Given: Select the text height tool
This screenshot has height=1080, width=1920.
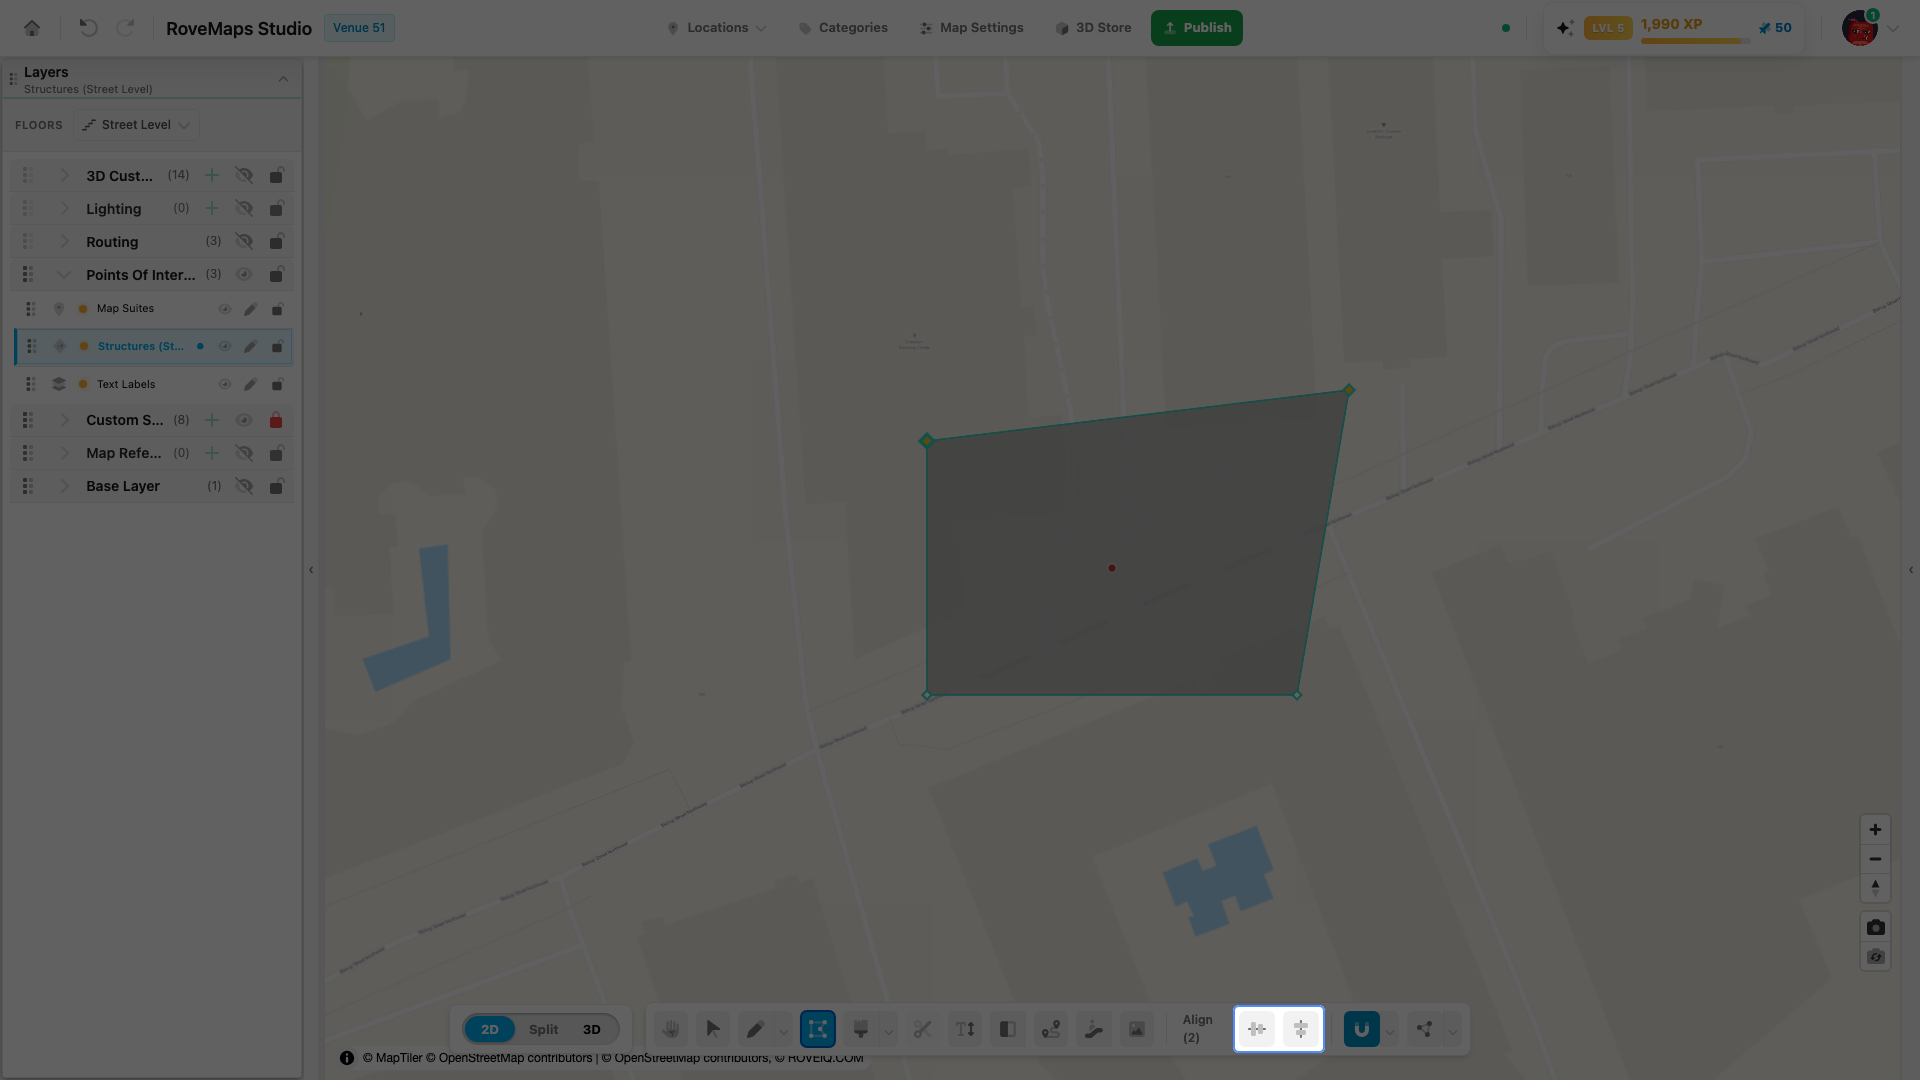Looking at the screenshot, I should tap(965, 1029).
